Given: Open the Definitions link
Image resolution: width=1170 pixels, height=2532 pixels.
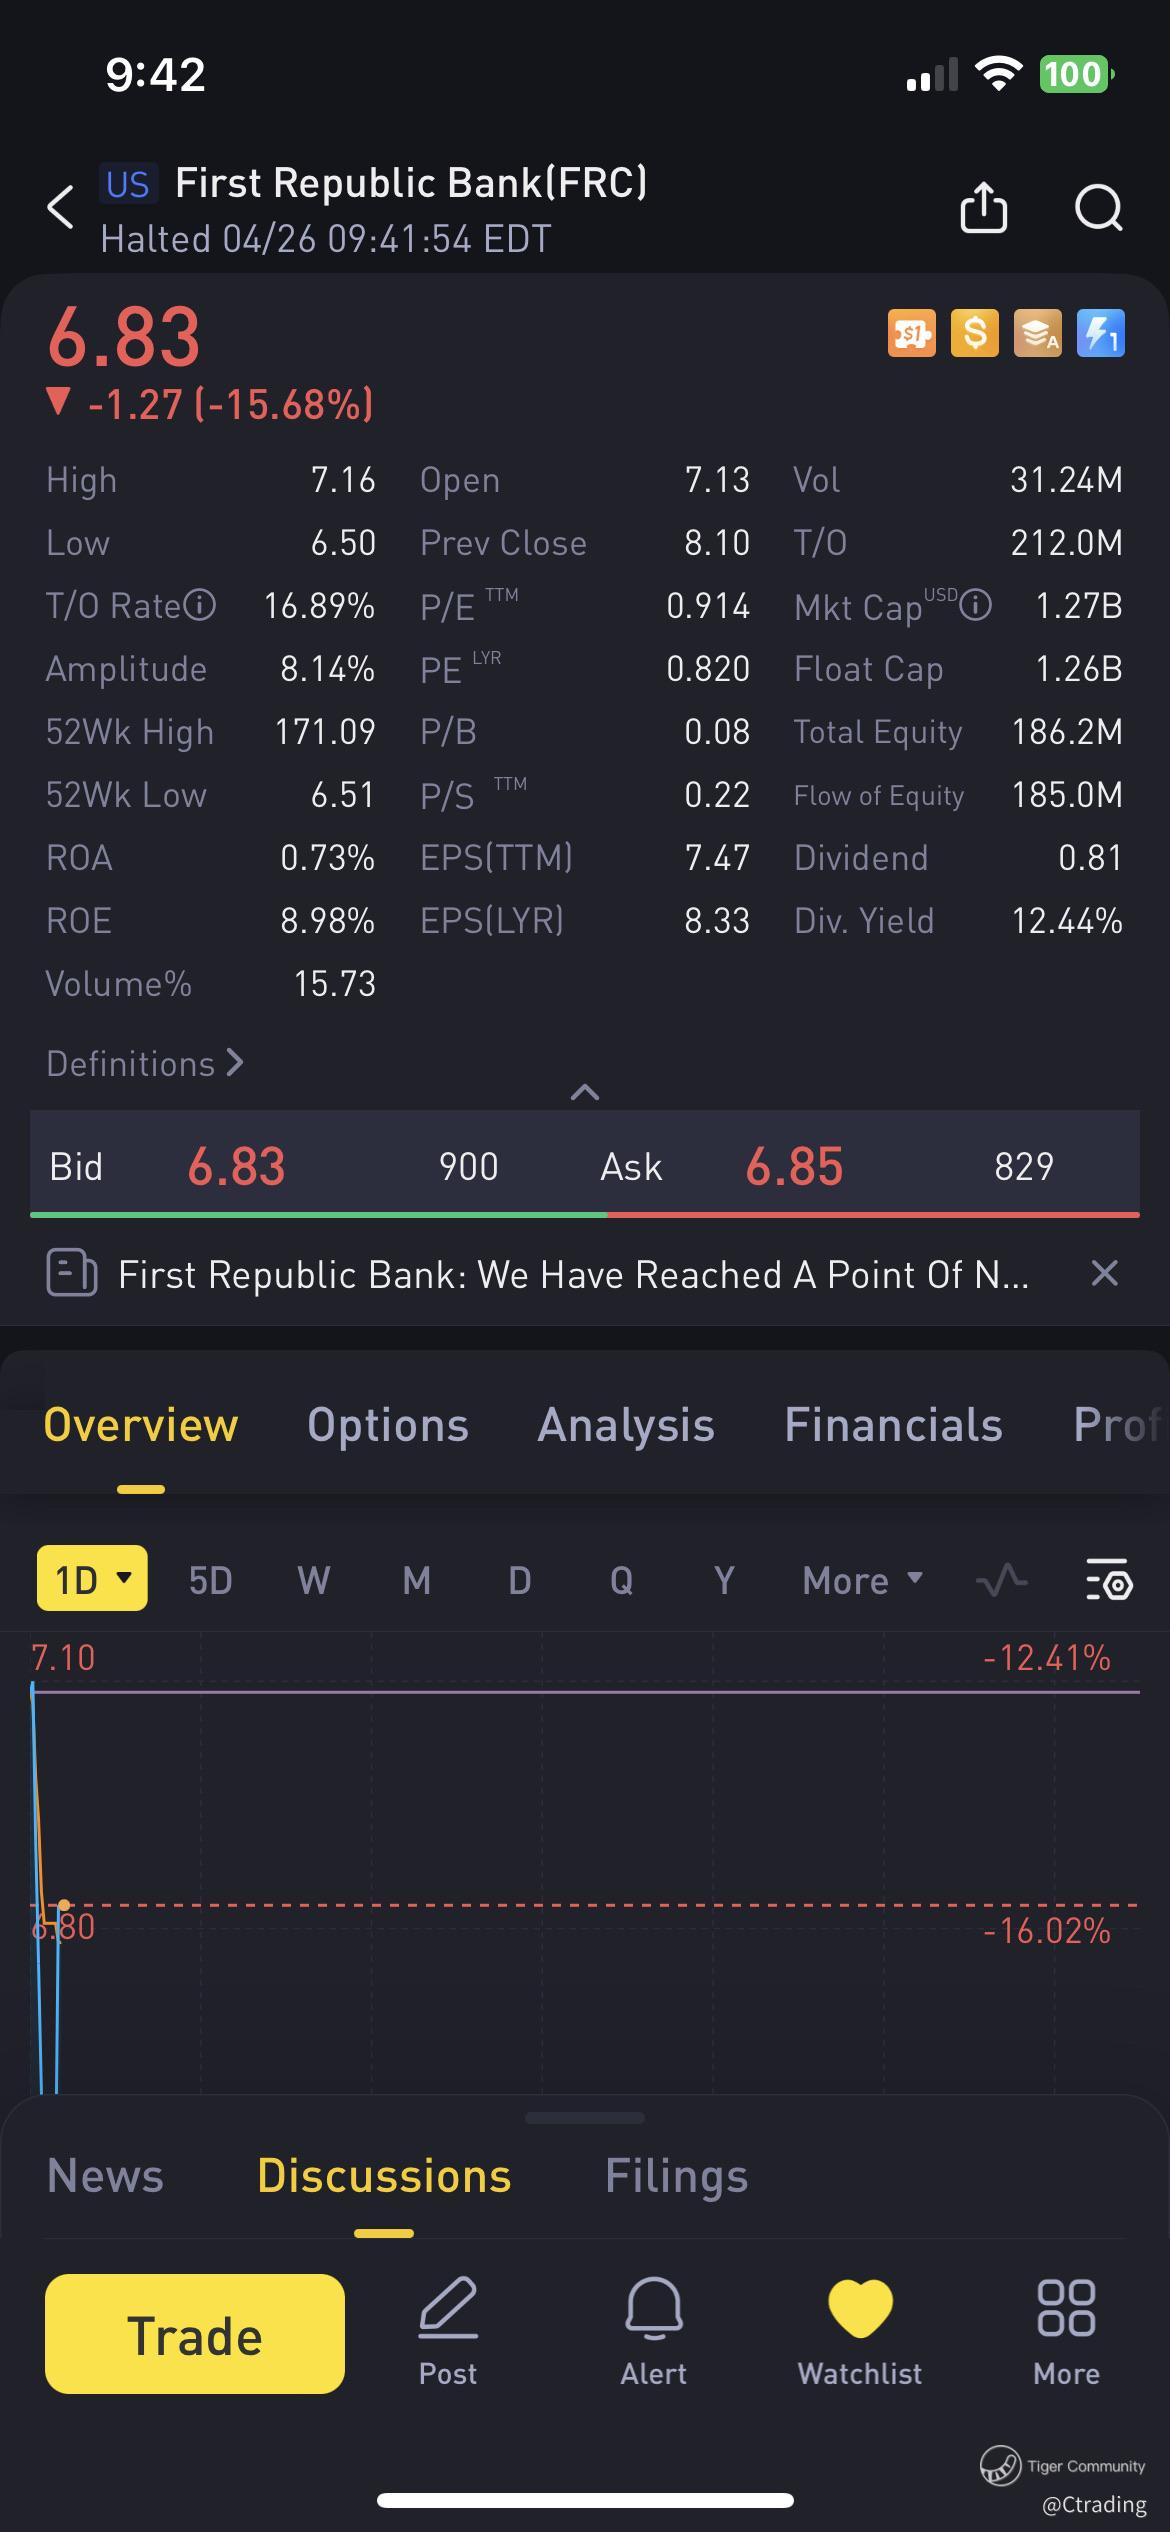Looking at the screenshot, I should click(x=145, y=1063).
